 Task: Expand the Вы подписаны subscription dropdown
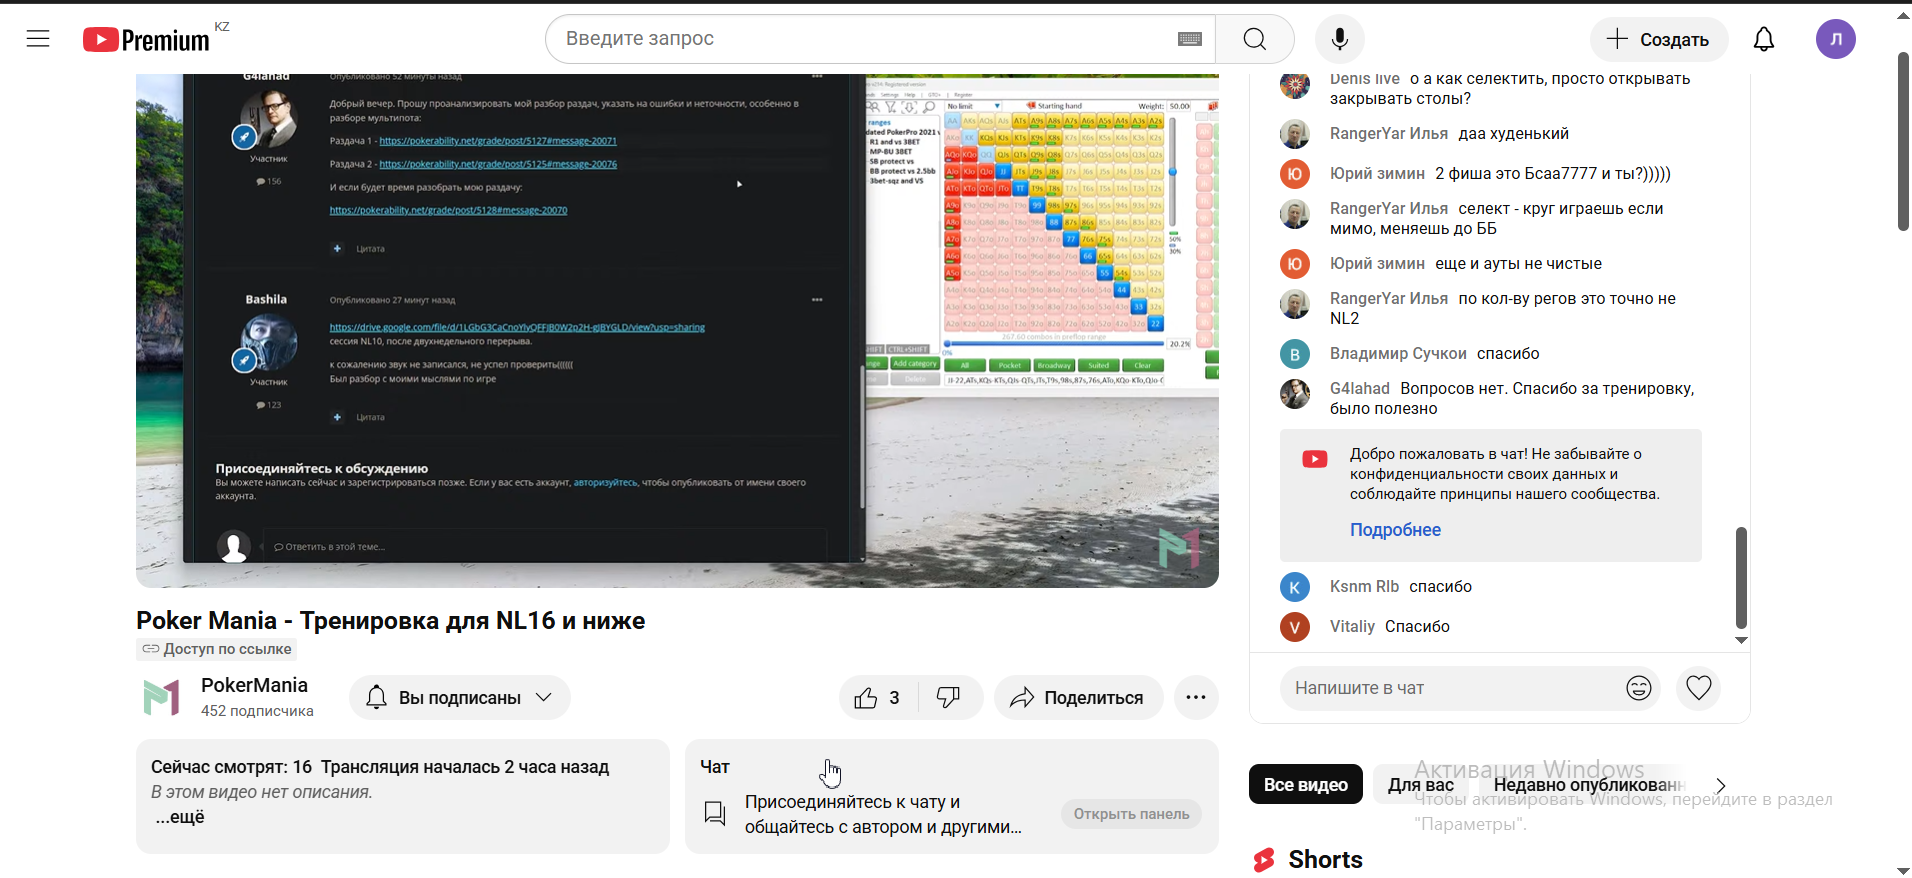(x=460, y=698)
